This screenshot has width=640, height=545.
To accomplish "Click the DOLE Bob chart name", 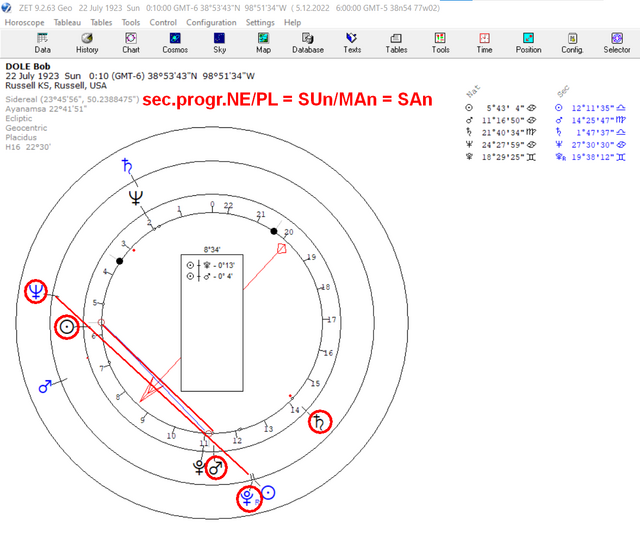I will coord(28,66).
